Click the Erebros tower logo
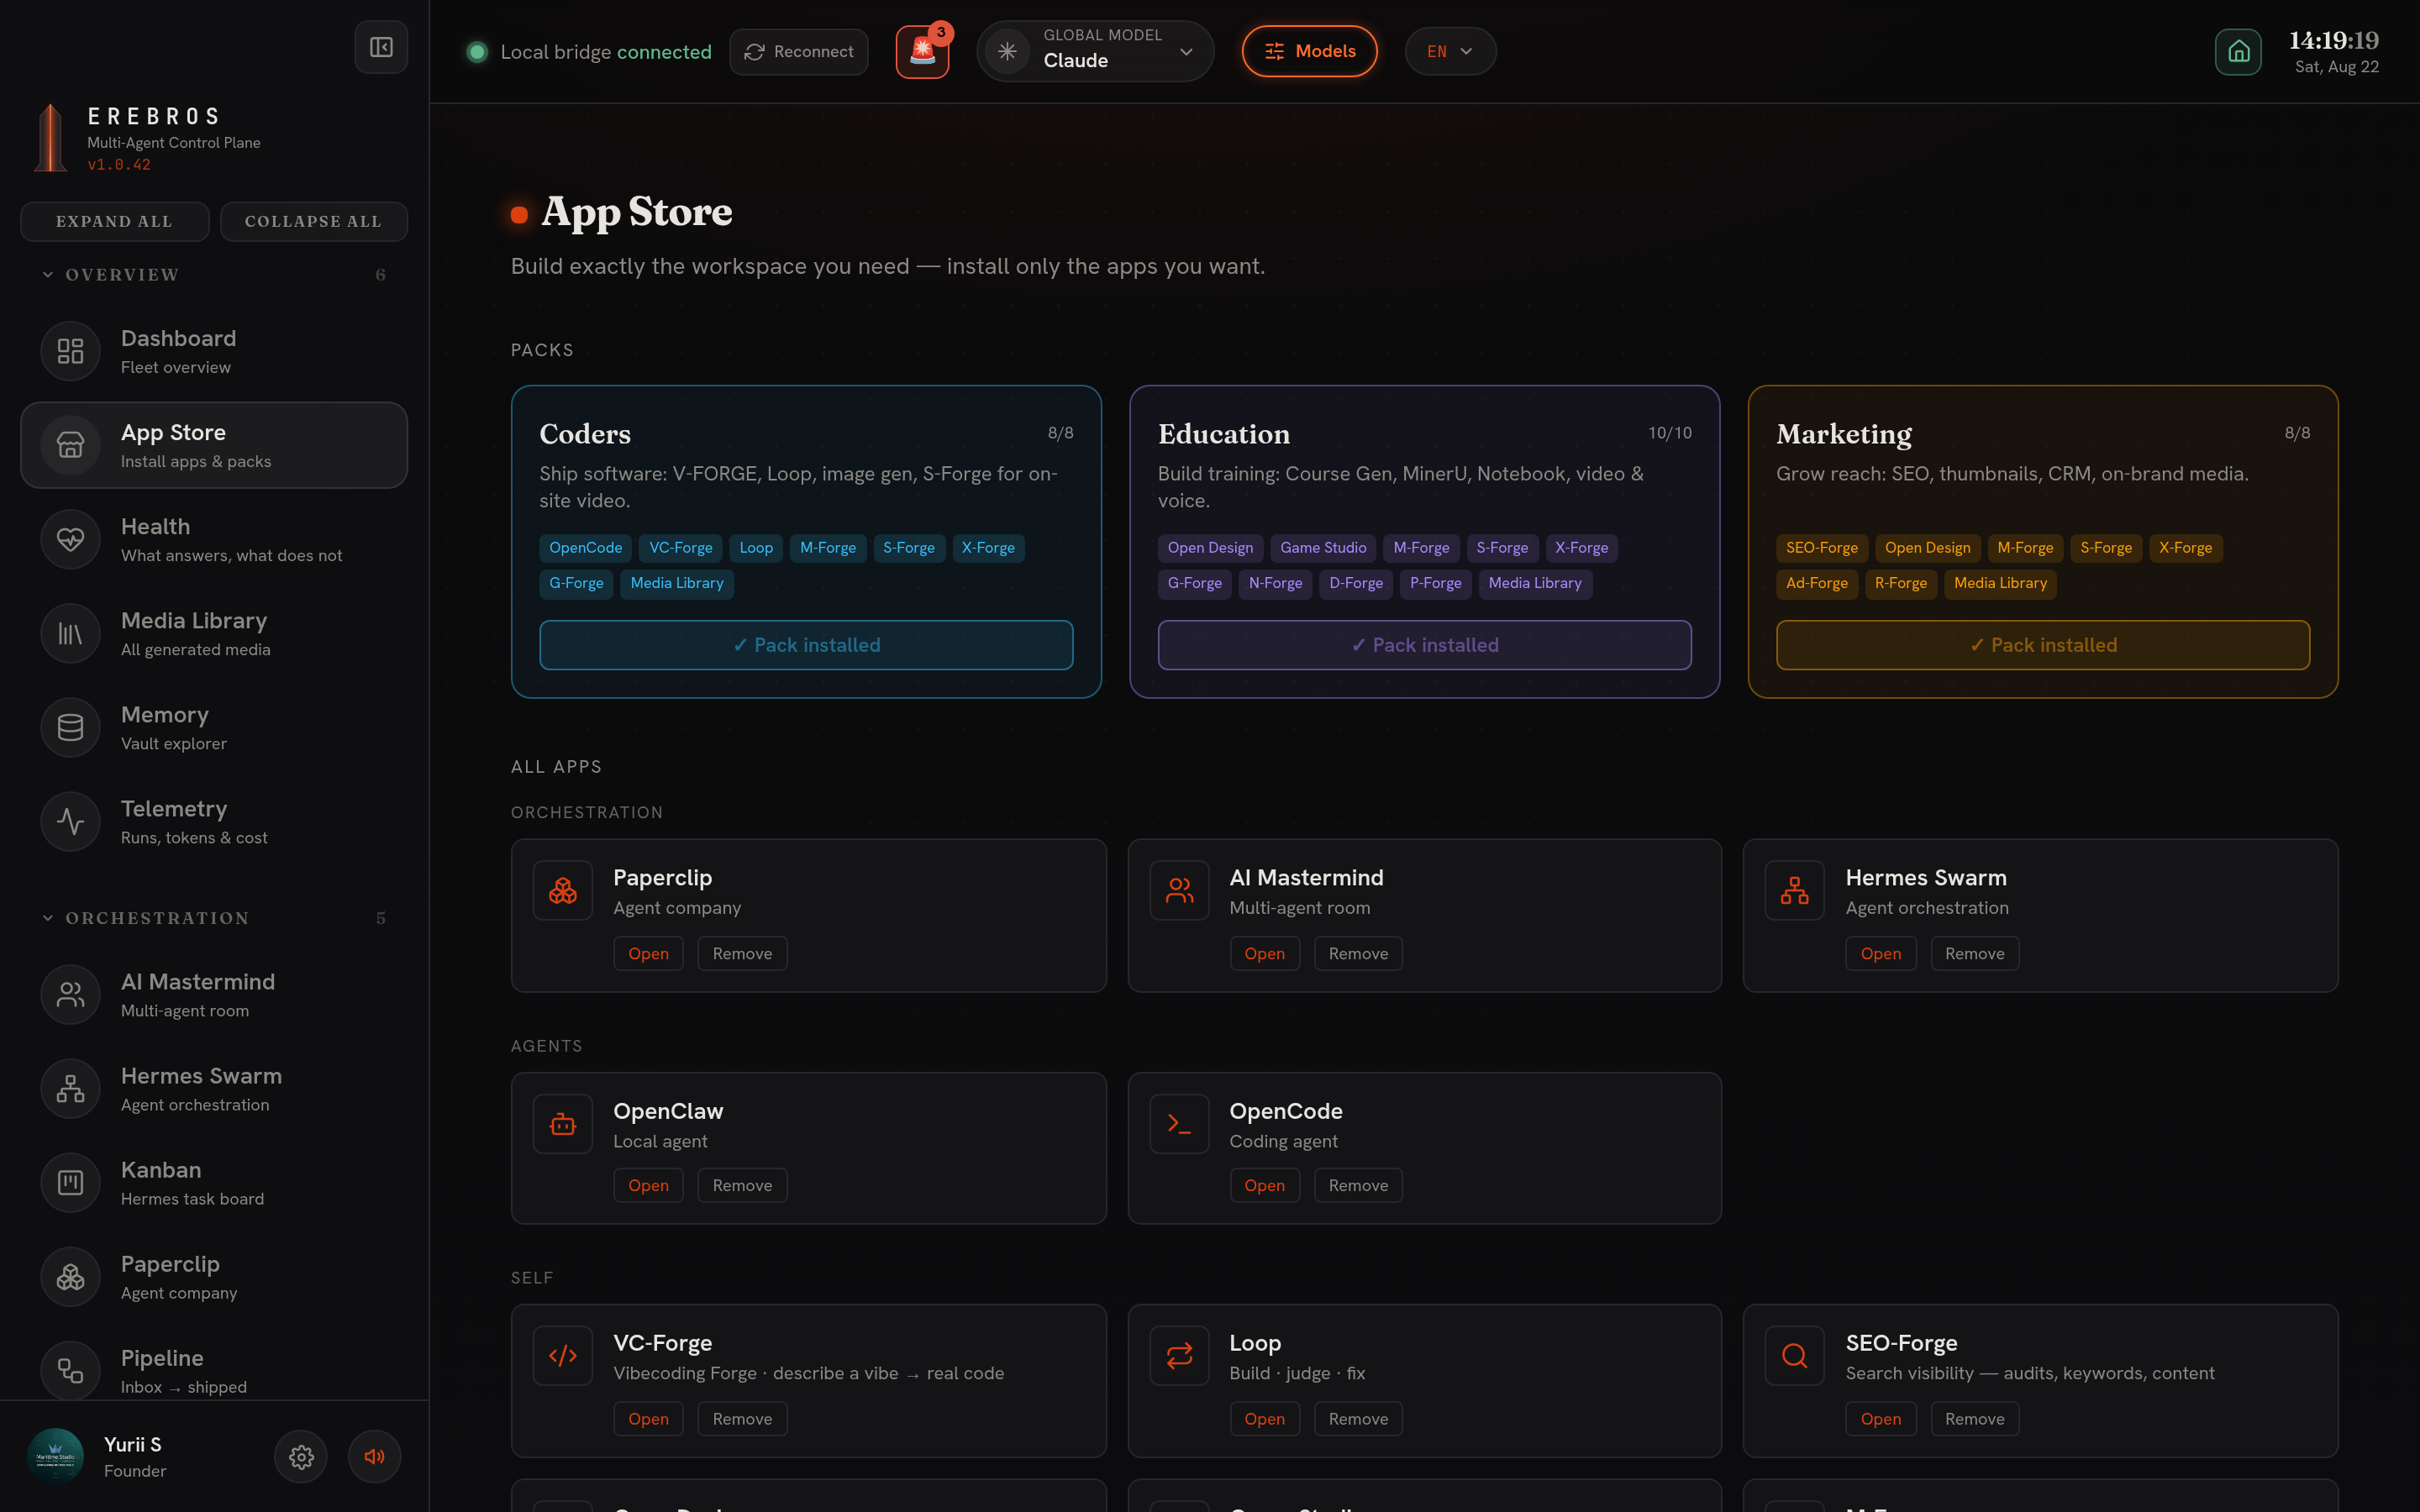This screenshot has height=1512, width=2420. tap(50, 138)
